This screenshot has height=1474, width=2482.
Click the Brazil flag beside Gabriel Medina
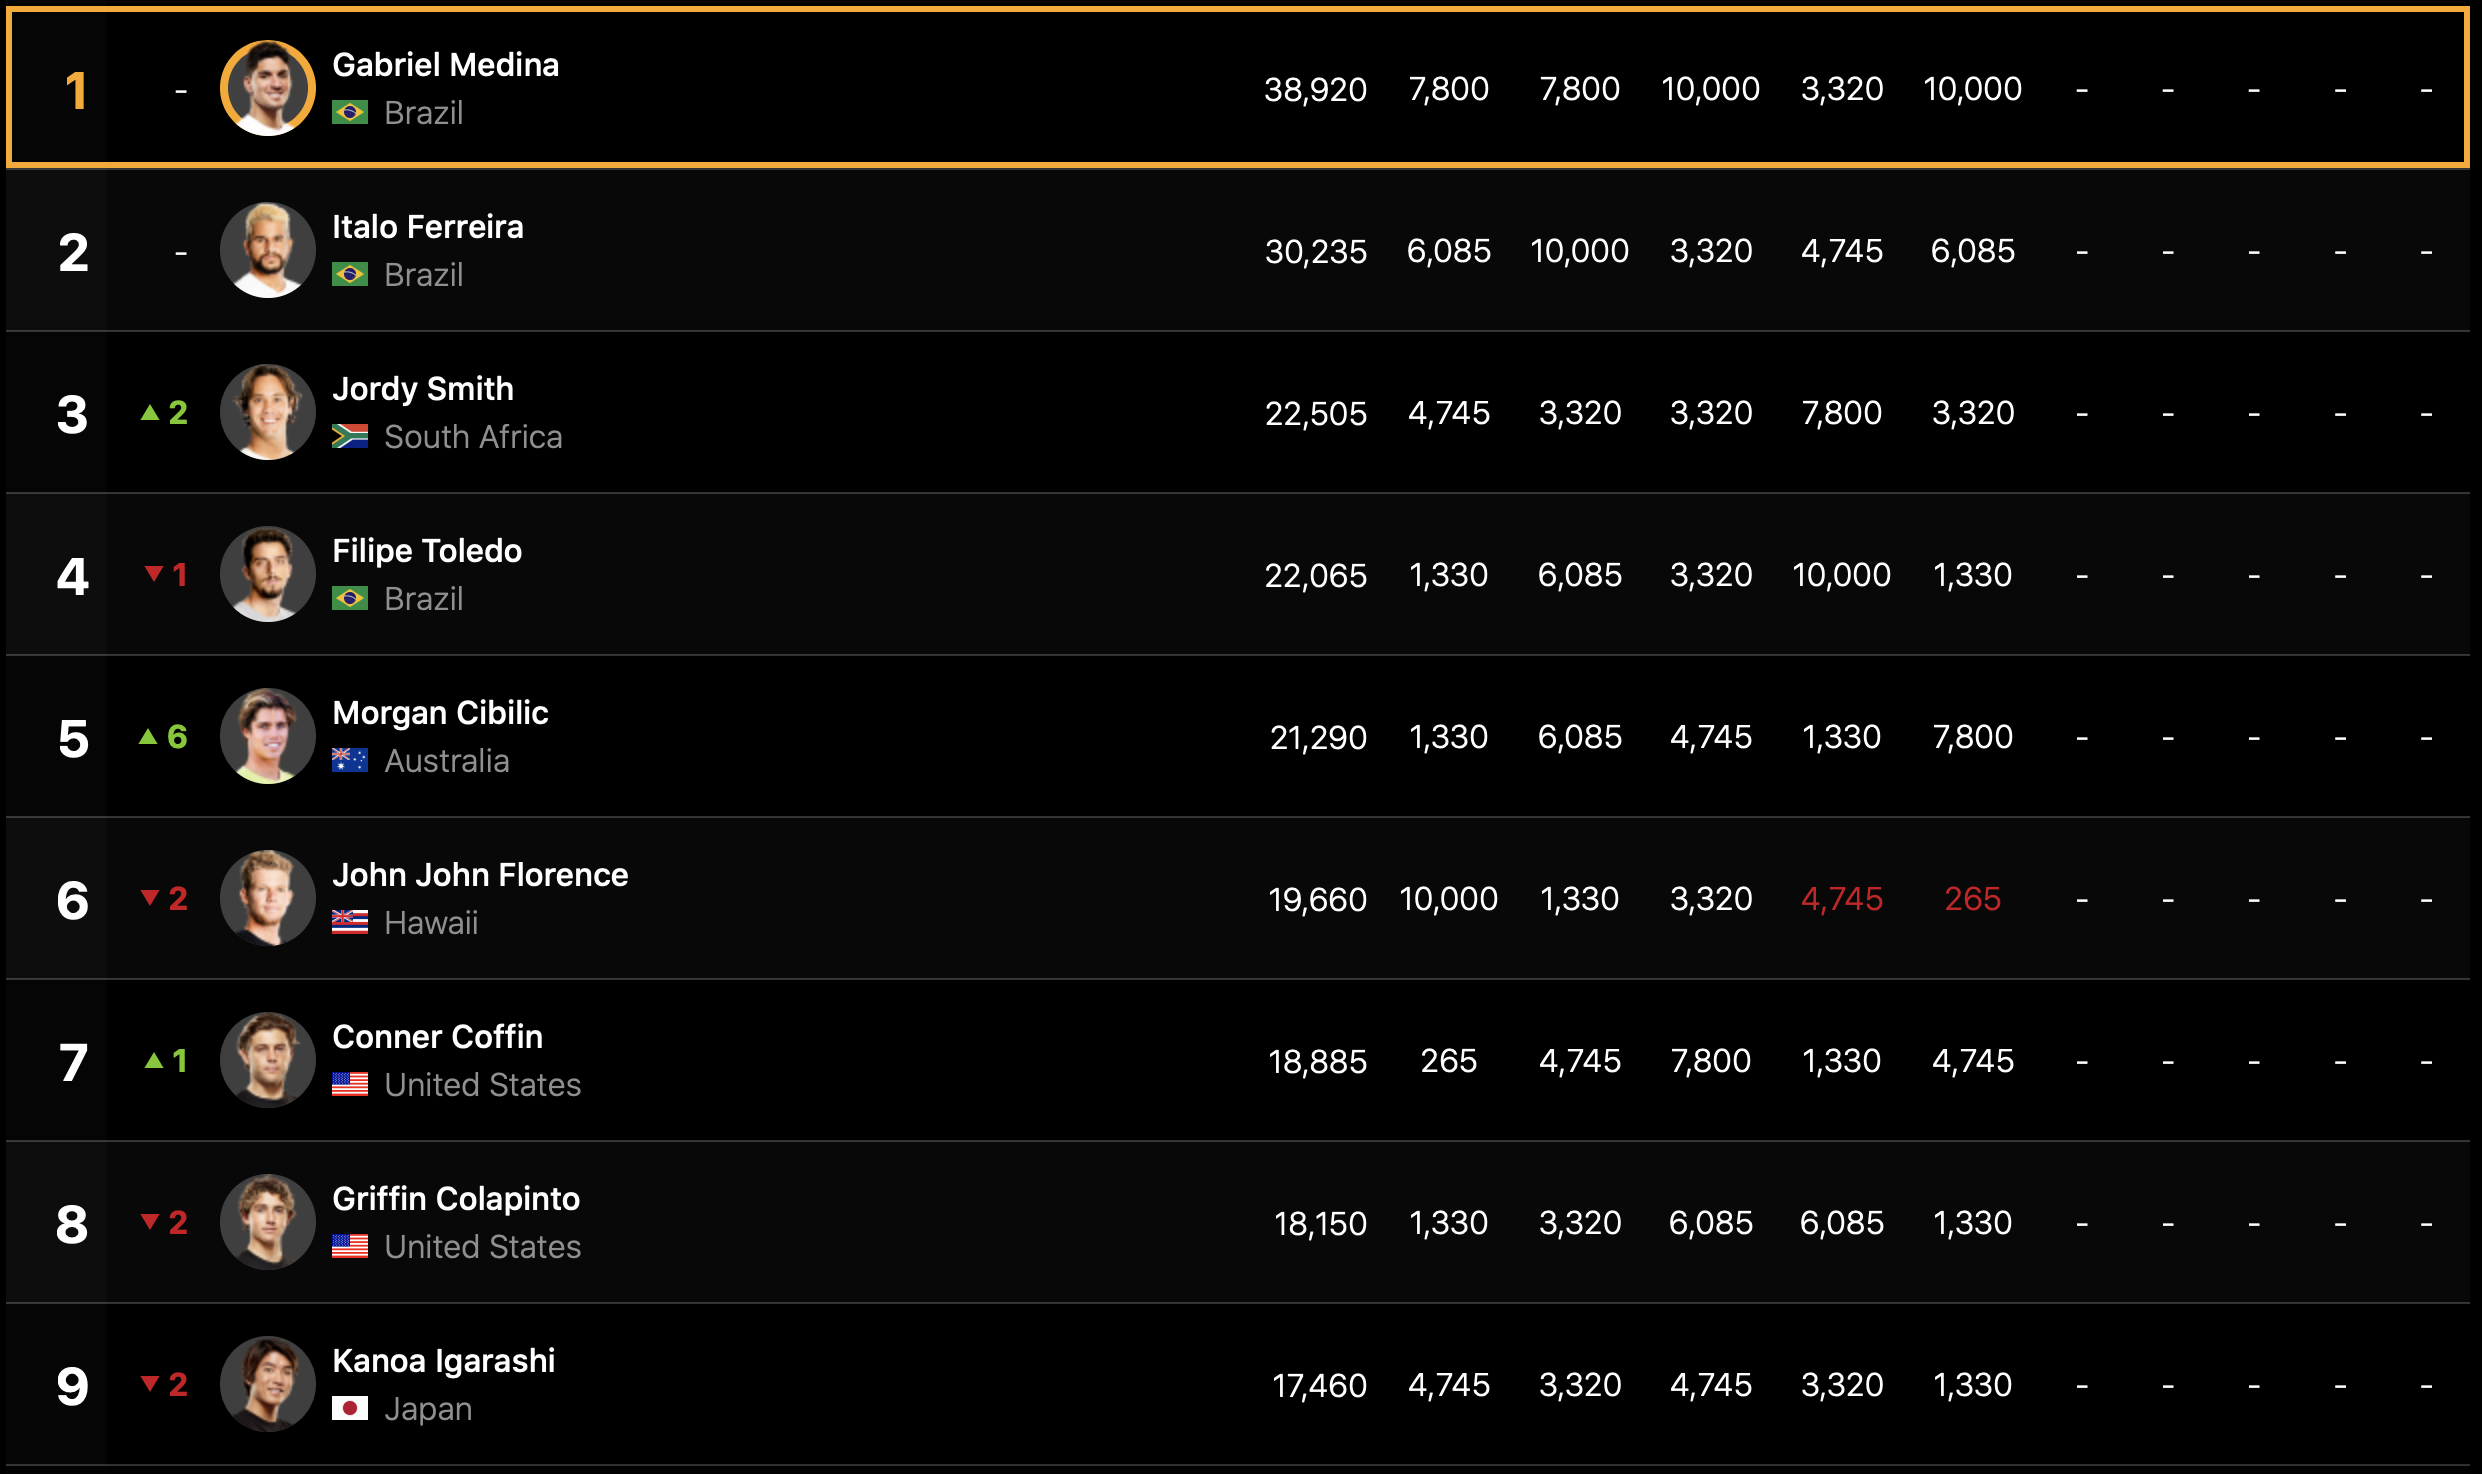pyautogui.click(x=350, y=113)
